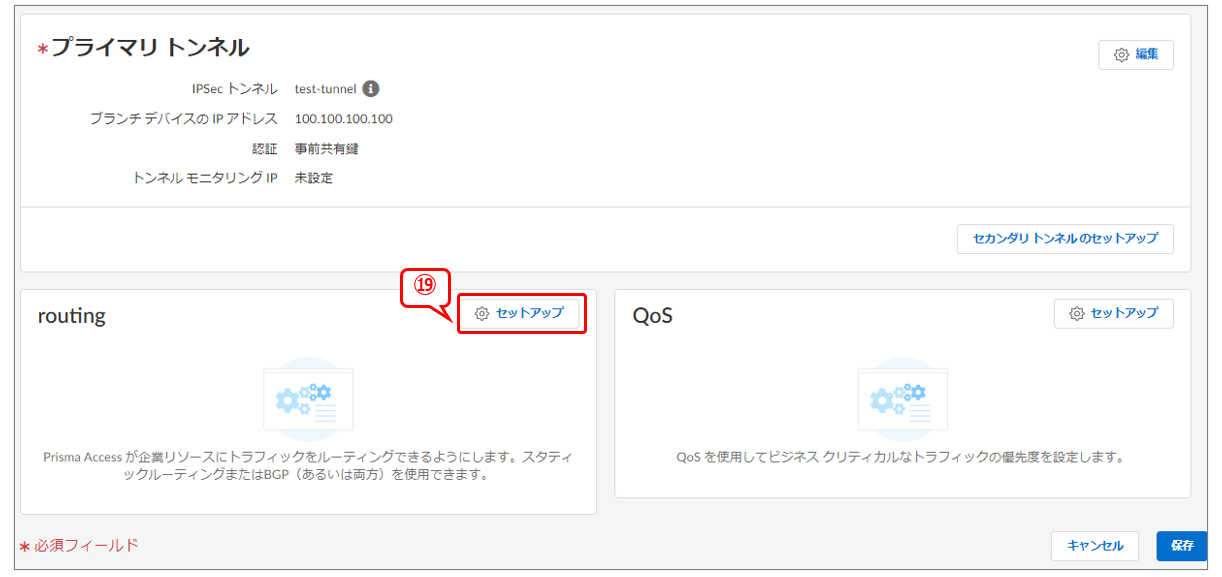Screen dimensions: 1222x577
Task: Click the Prisma Access routing description text
Action: click(x=308, y=466)
